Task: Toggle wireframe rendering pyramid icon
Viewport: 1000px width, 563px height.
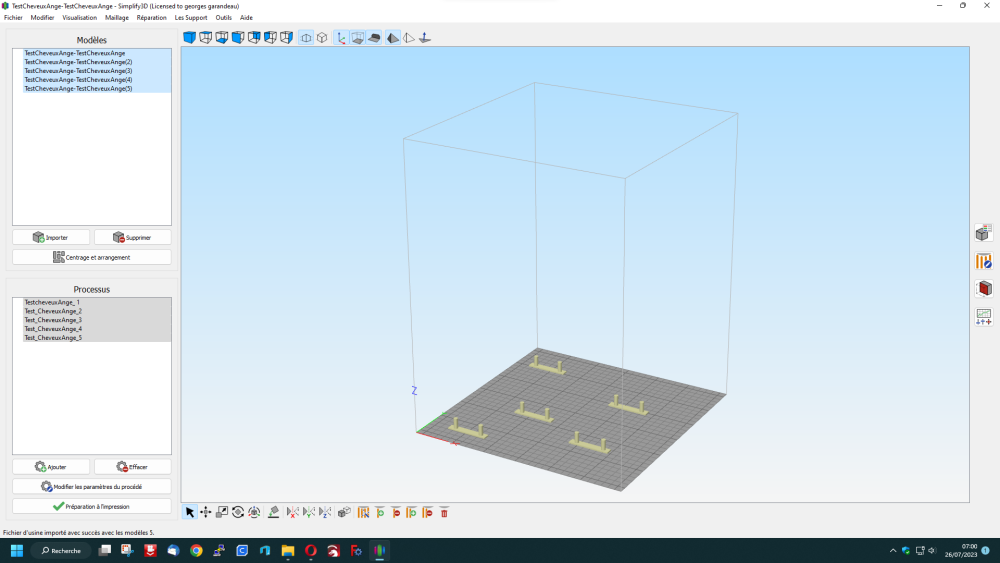Action: coord(409,38)
